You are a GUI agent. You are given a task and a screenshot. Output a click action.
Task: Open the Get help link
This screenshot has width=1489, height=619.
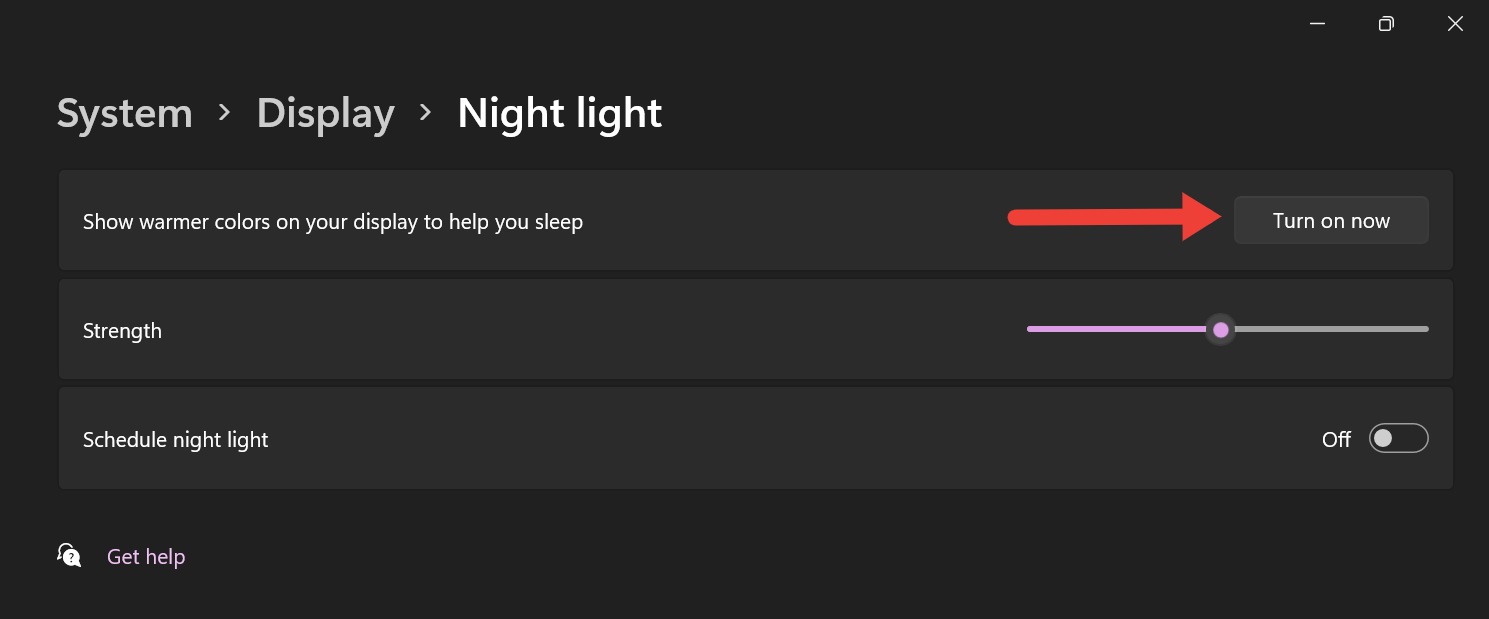pos(146,557)
